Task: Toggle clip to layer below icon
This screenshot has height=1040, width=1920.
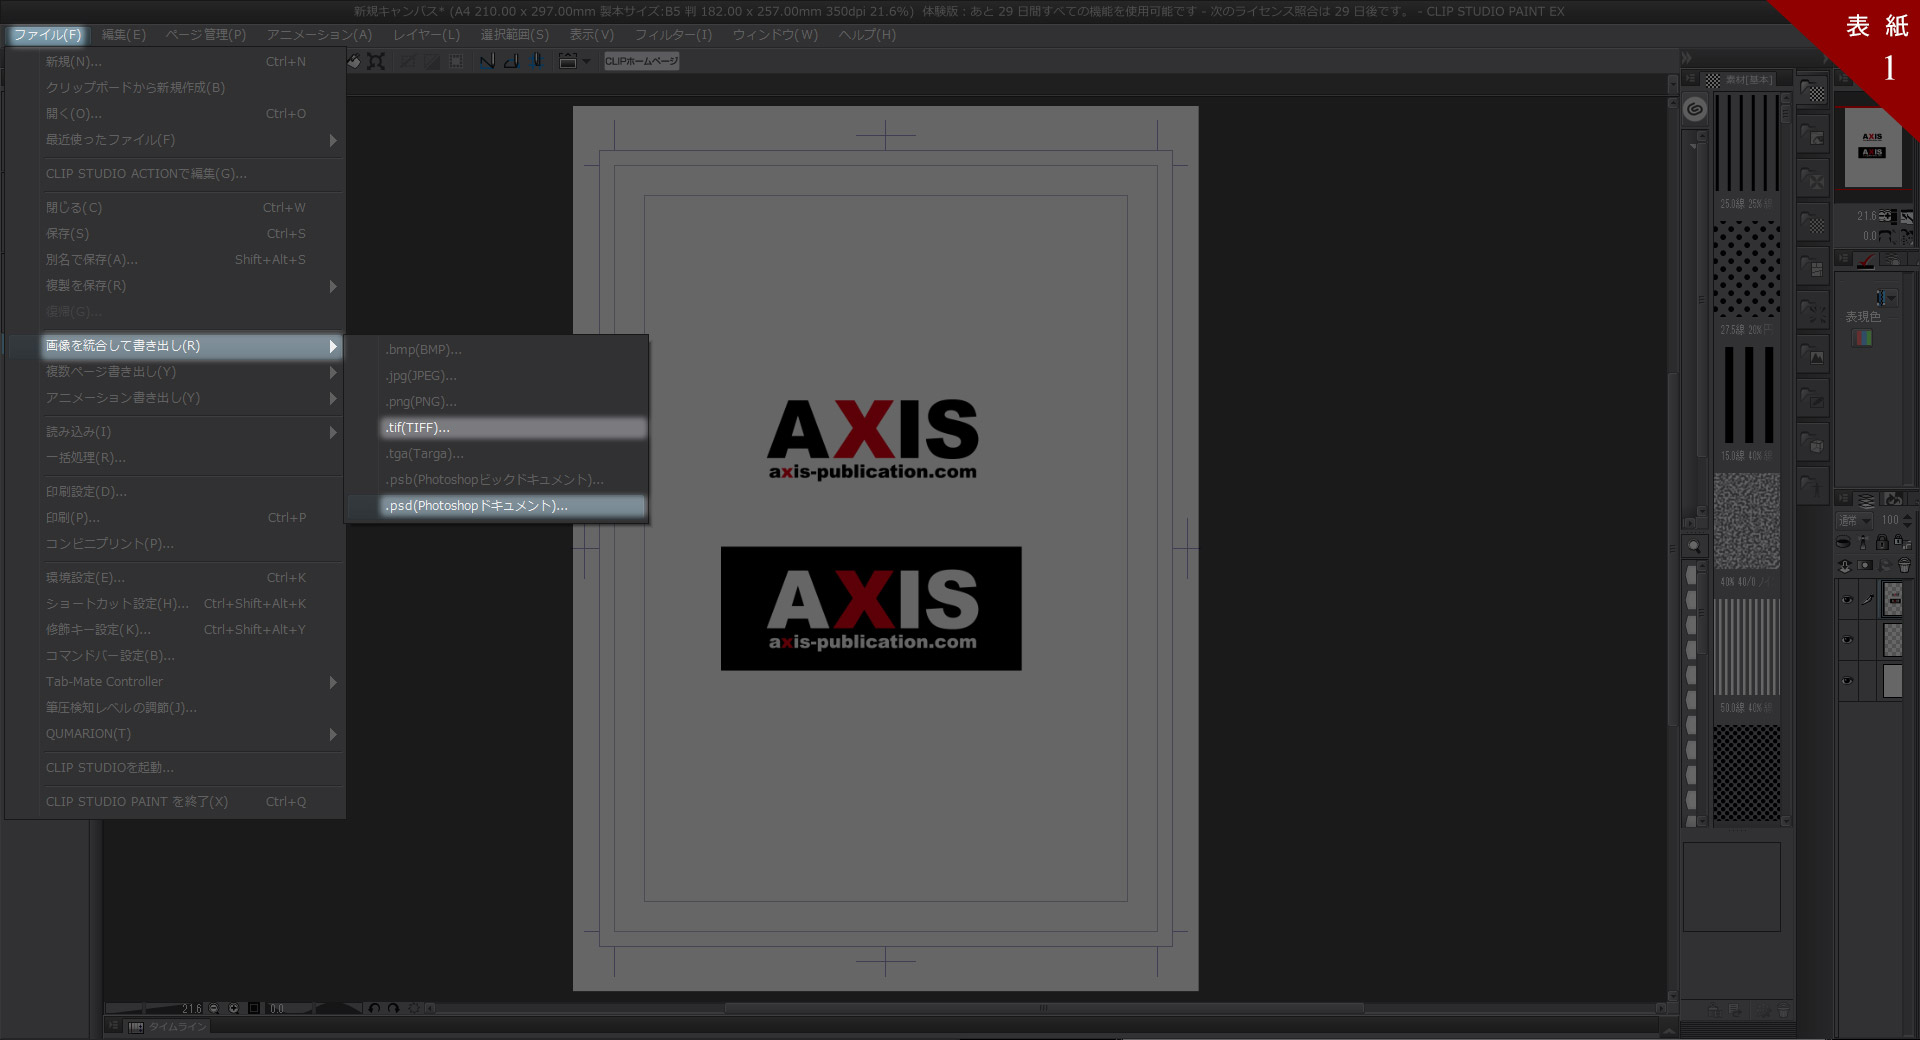Action: [x=1843, y=542]
